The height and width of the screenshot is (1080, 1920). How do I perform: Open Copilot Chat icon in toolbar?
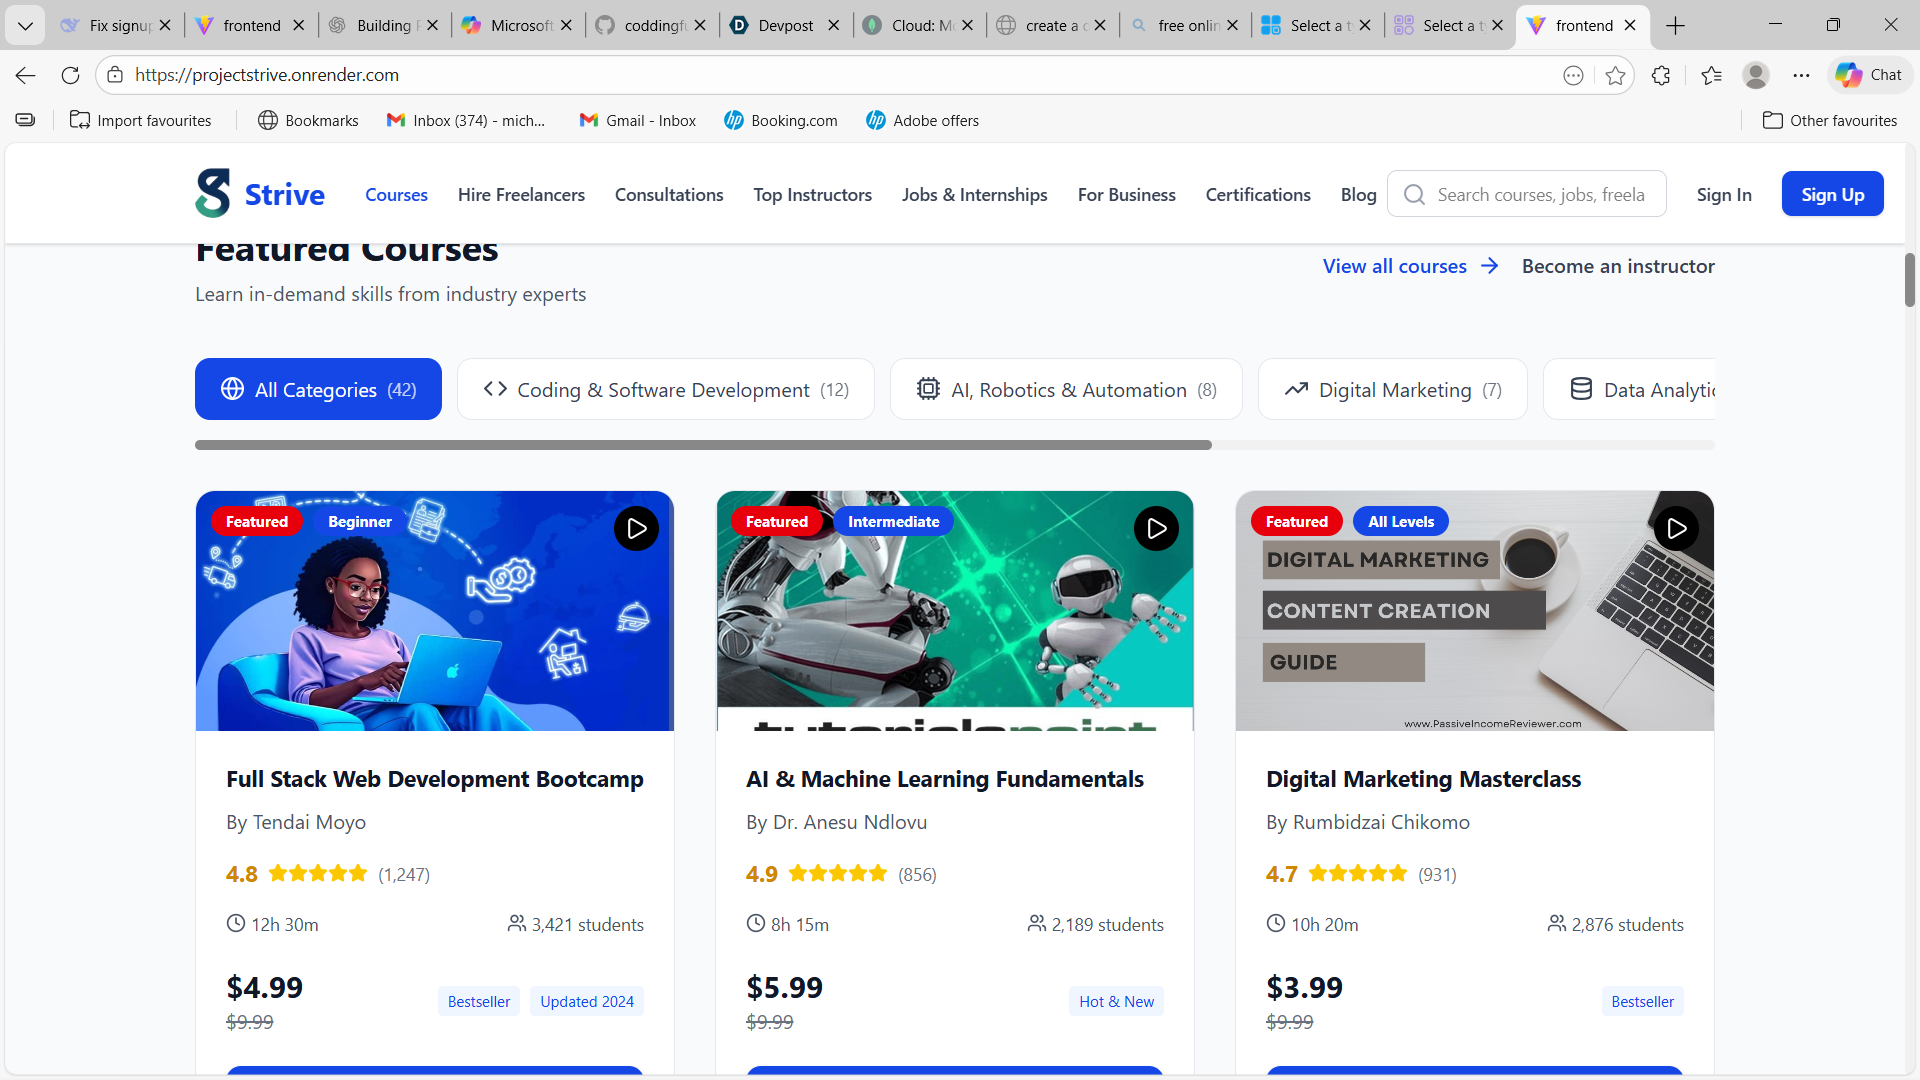click(1868, 75)
